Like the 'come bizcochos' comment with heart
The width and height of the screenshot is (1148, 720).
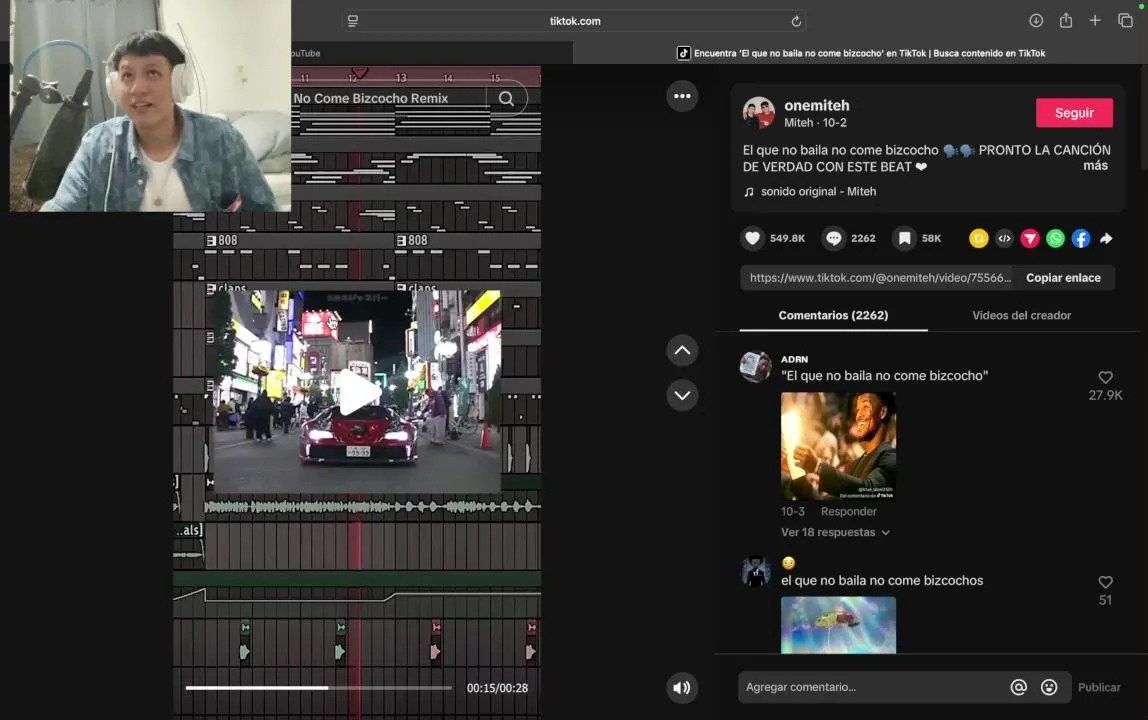click(x=1106, y=582)
